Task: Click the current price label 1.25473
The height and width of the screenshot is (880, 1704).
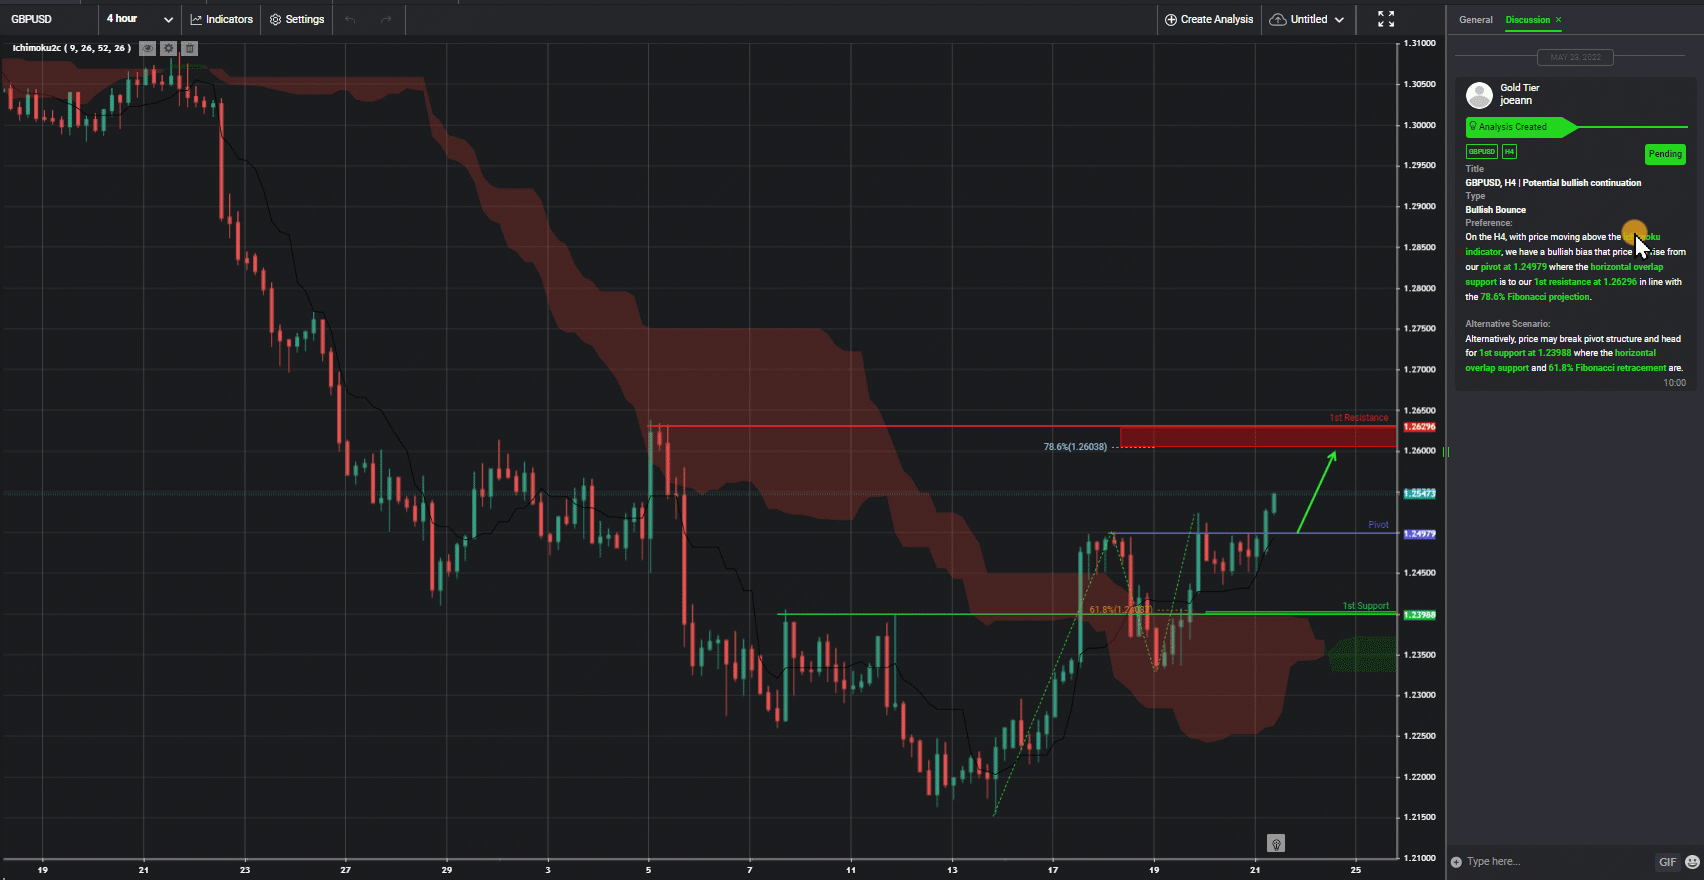Action: [1420, 494]
